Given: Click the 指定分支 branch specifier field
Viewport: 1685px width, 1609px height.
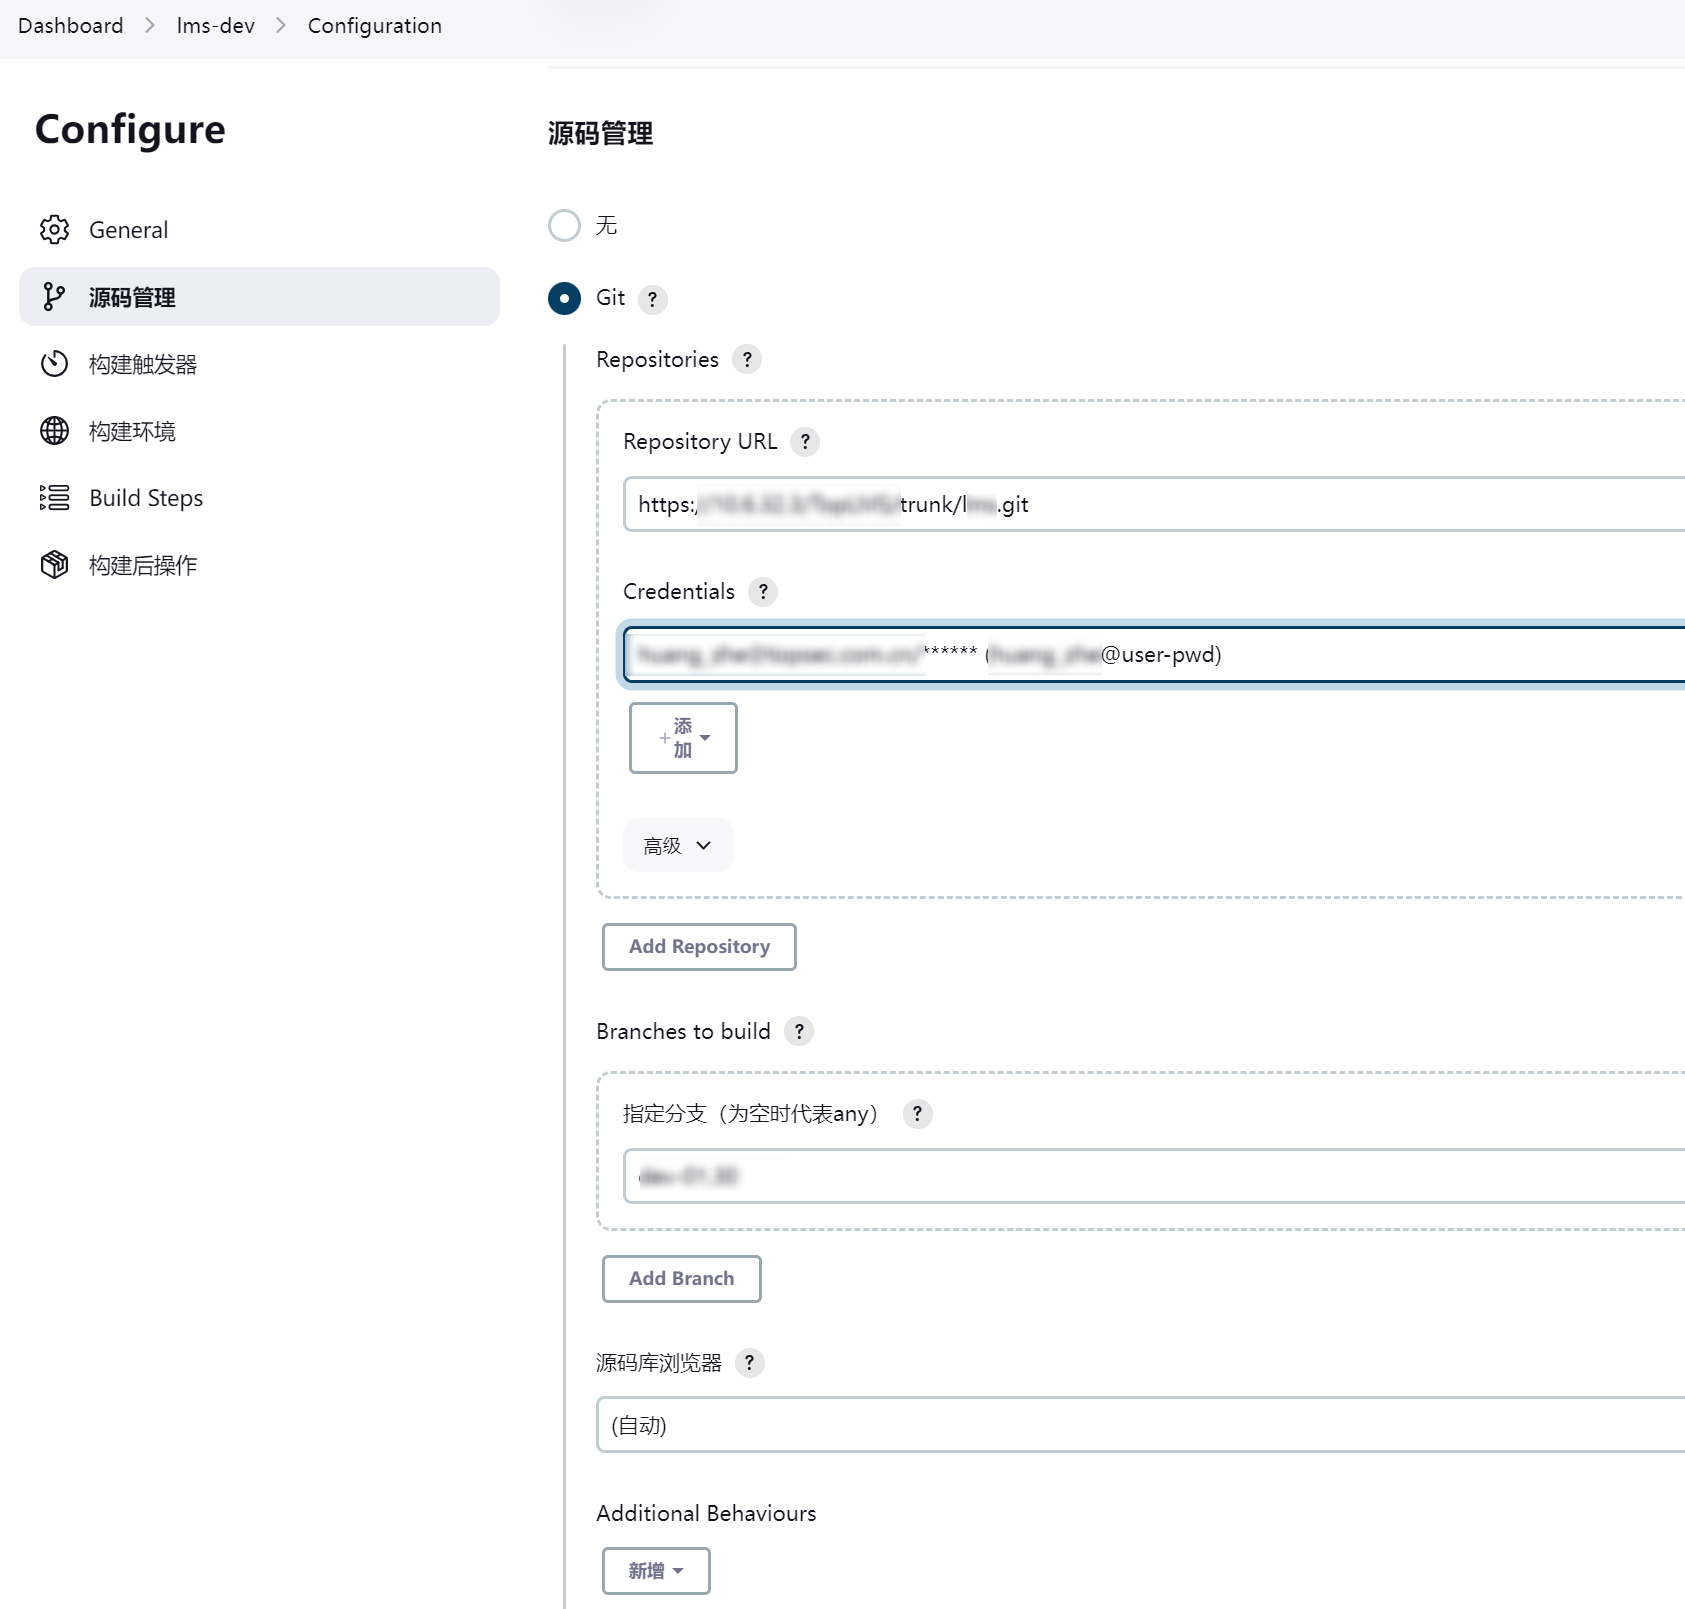Looking at the screenshot, I should tap(1150, 1176).
